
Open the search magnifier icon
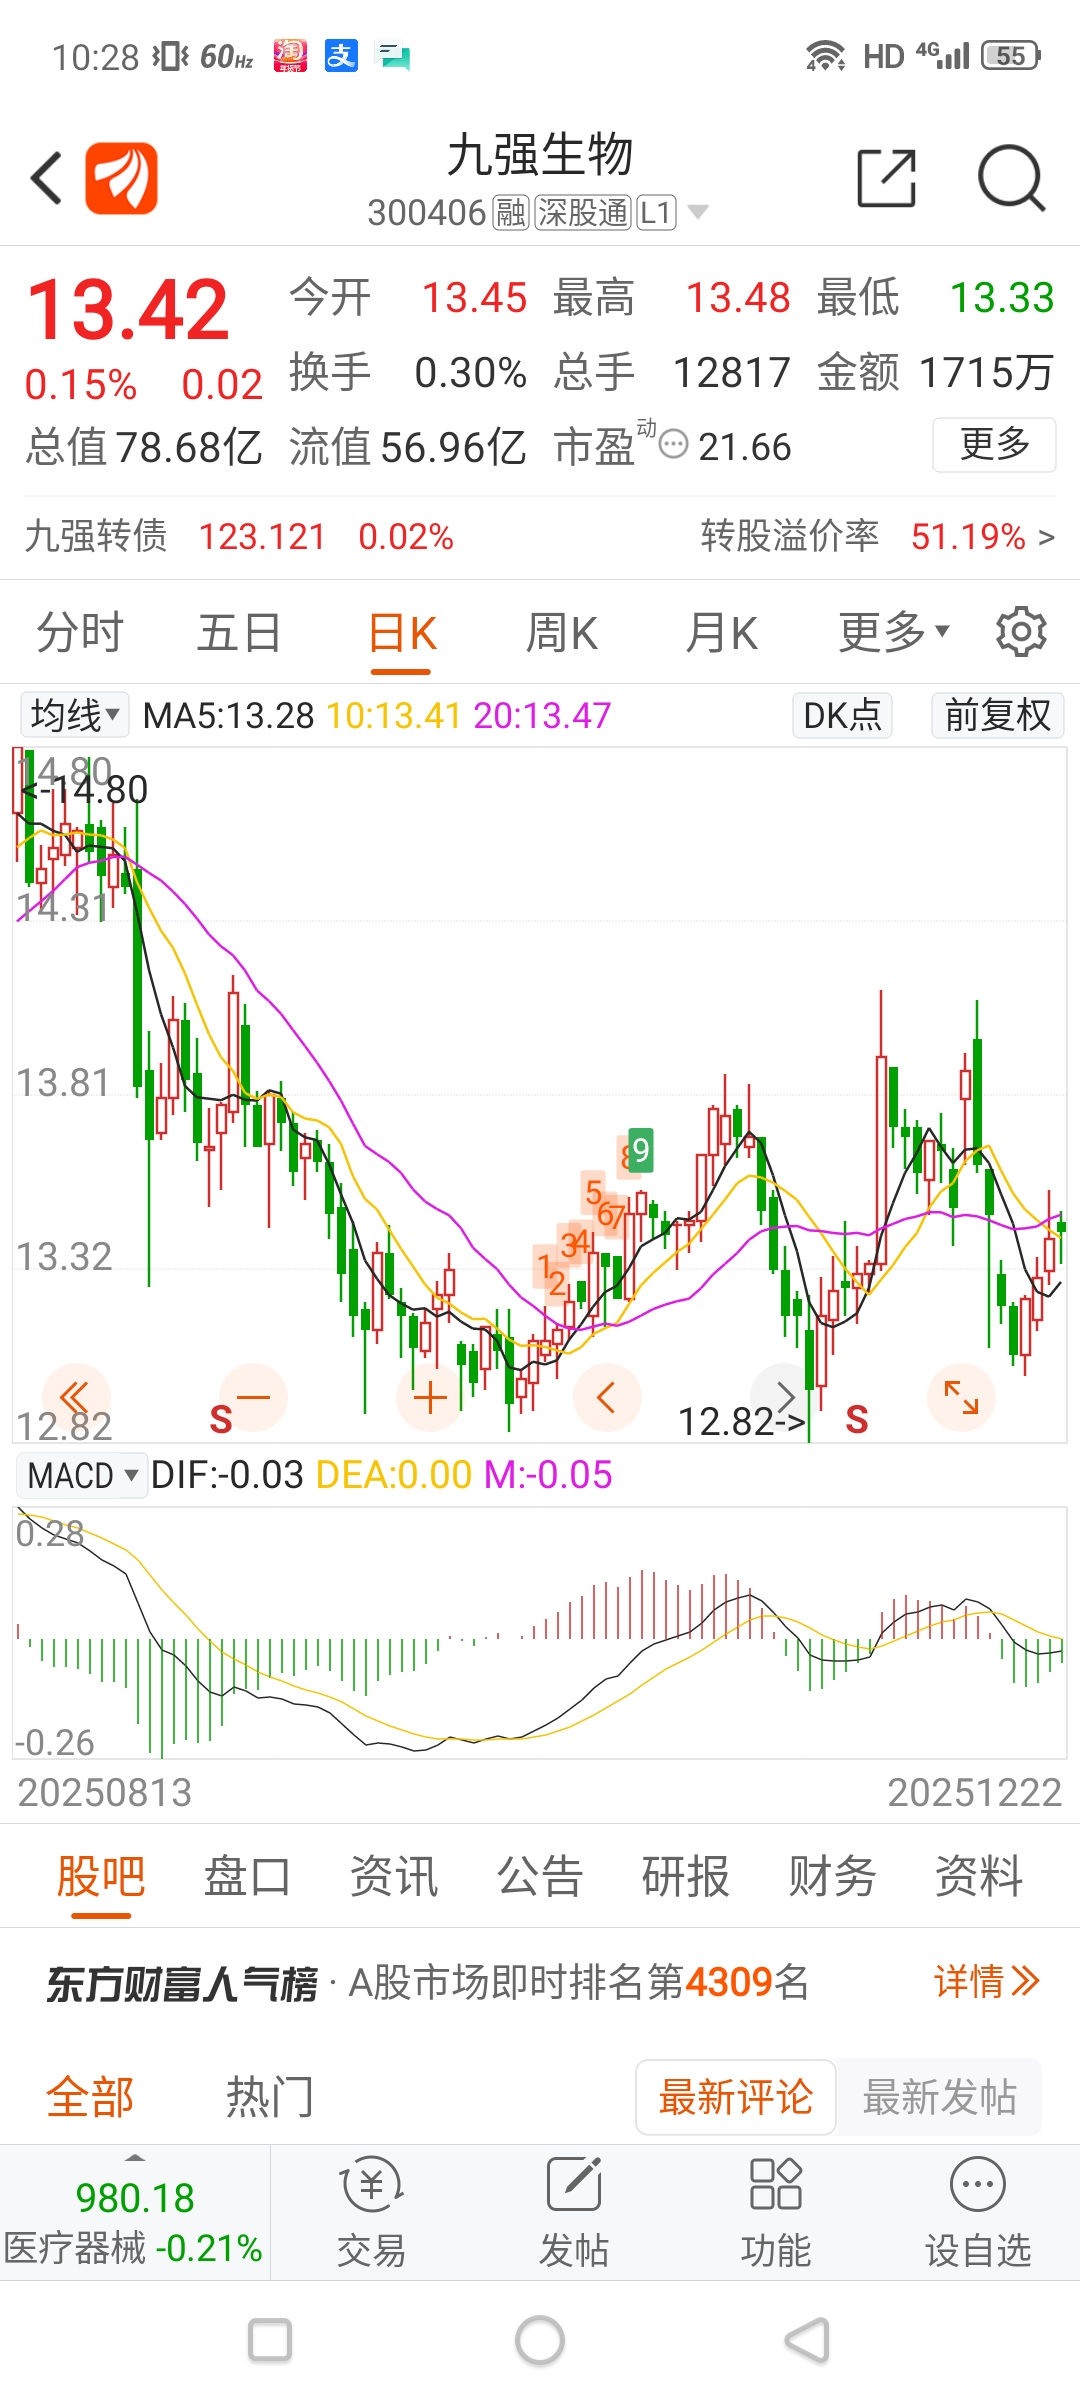(1011, 178)
